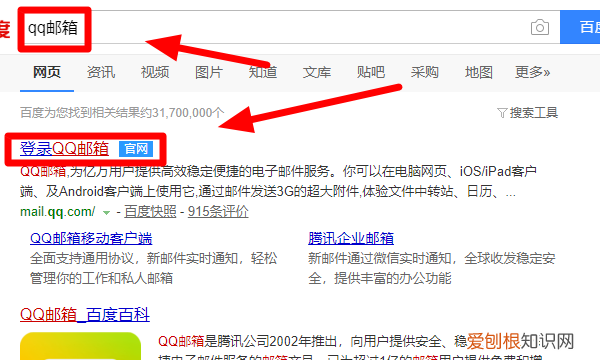
Task: Click text 新邮件通过微信实时通知，全球收发稳定安
Action: (432, 259)
